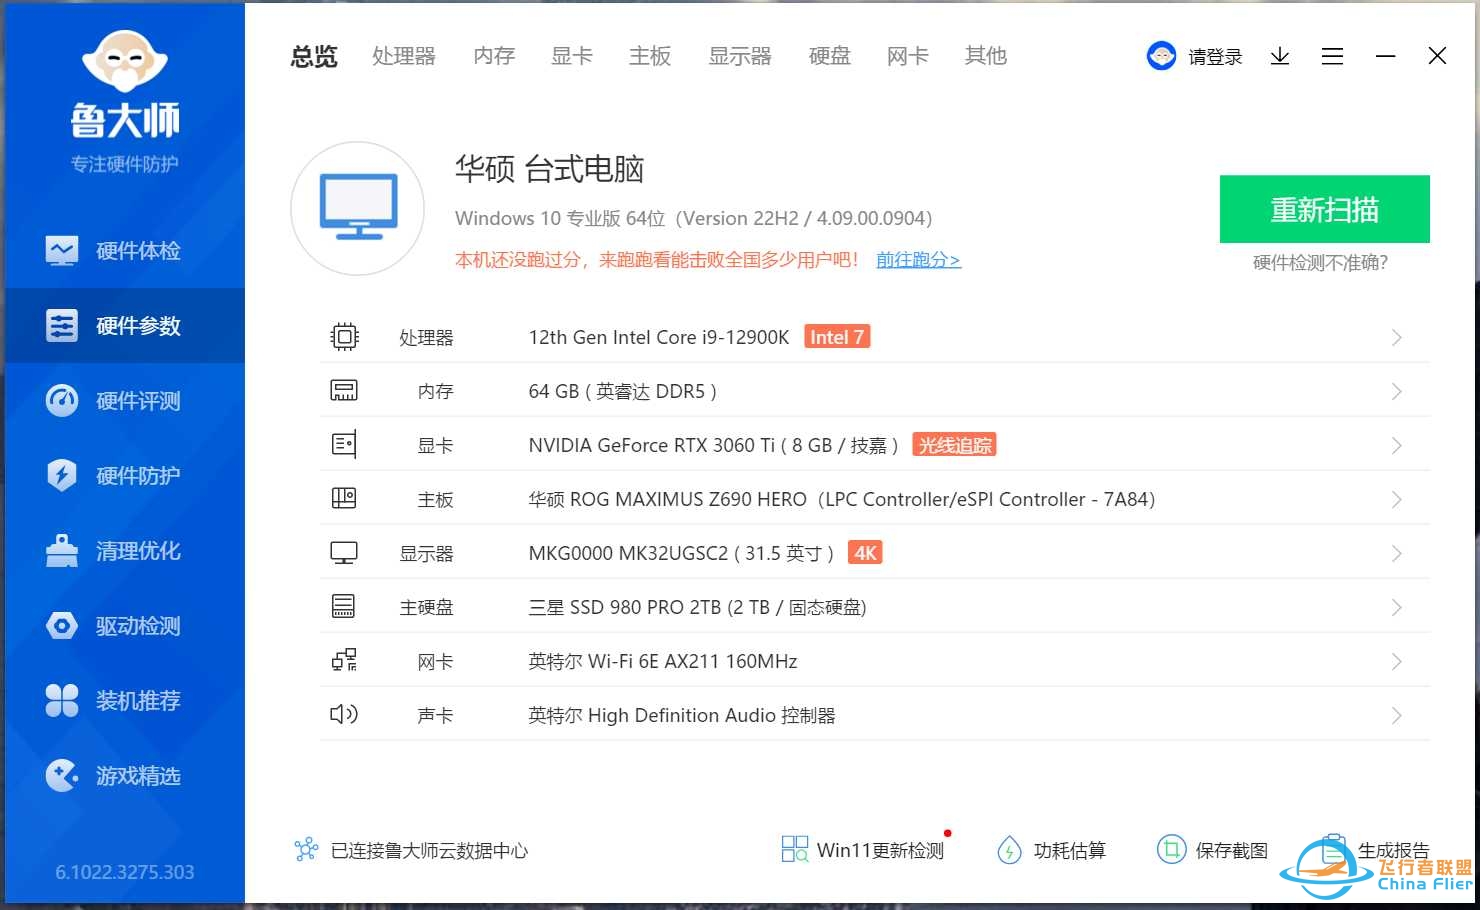Expand RTX 3060 Ti row chevron
The width and height of the screenshot is (1480, 910).
click(1397, 446)
